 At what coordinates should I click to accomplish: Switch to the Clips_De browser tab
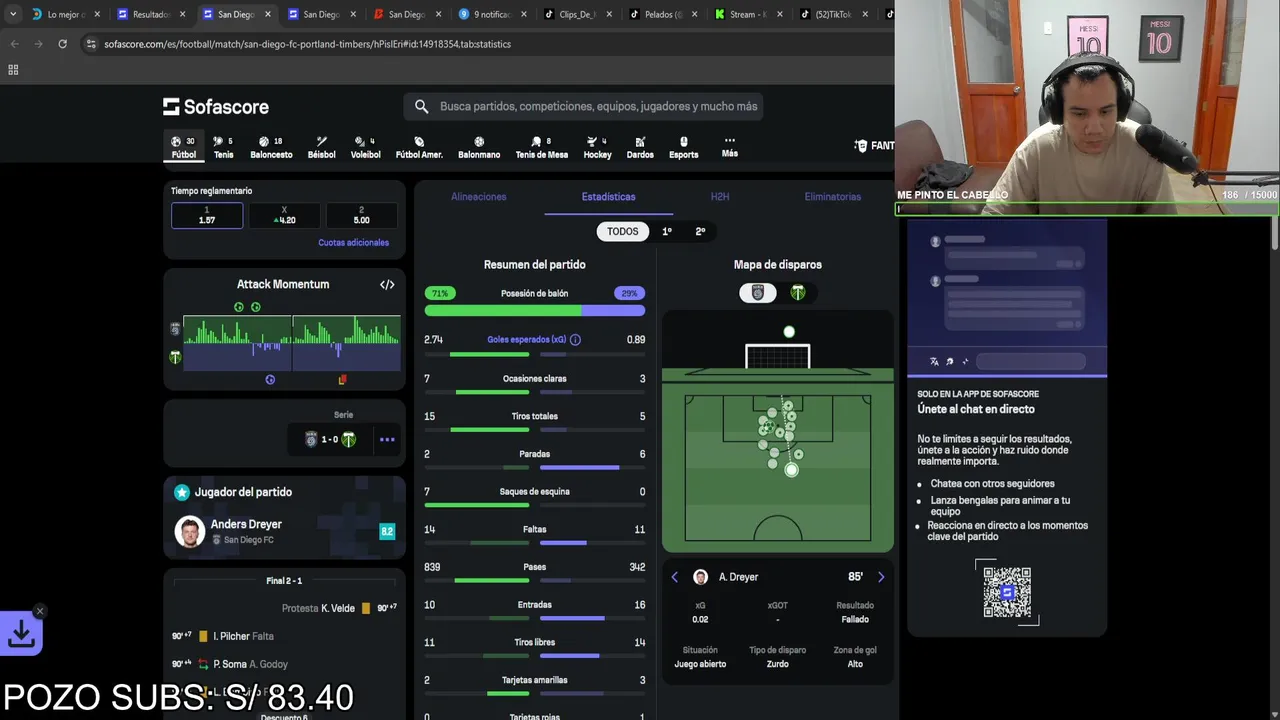click(577, 14)
